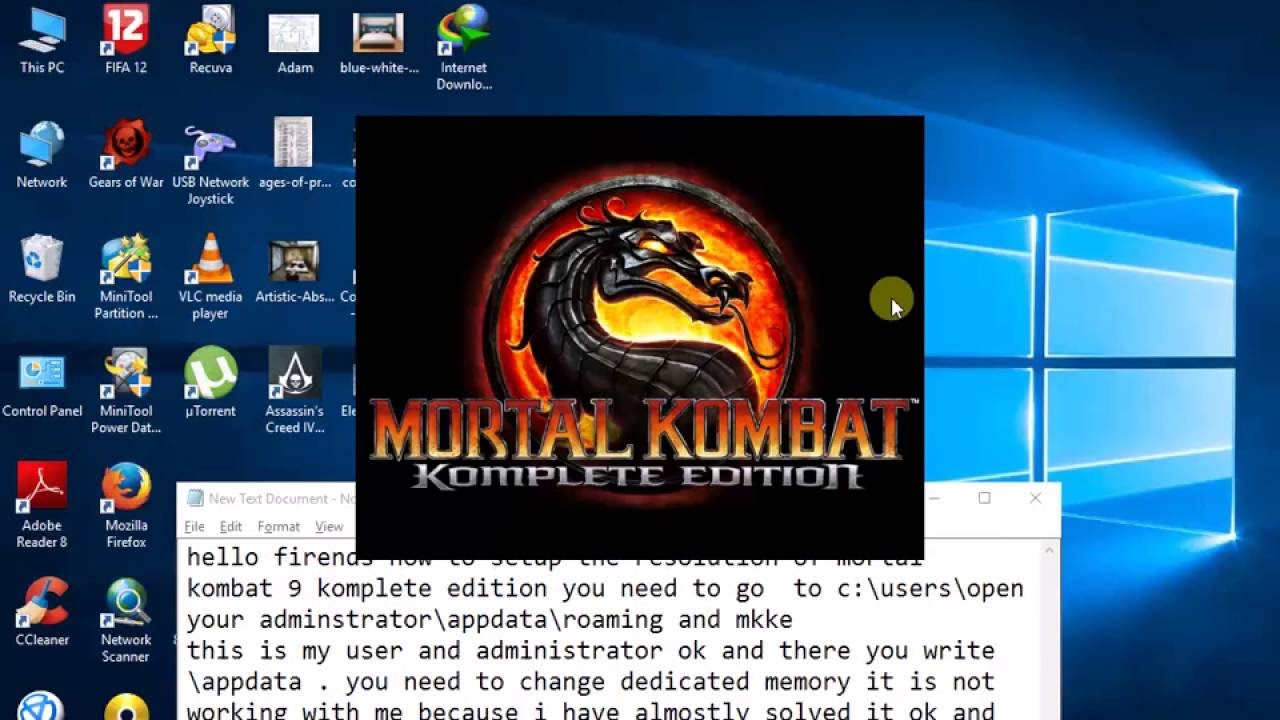This screenshot has width=1280, height=720.
Task: Select the blue-white image file icon
Action: 379,41
